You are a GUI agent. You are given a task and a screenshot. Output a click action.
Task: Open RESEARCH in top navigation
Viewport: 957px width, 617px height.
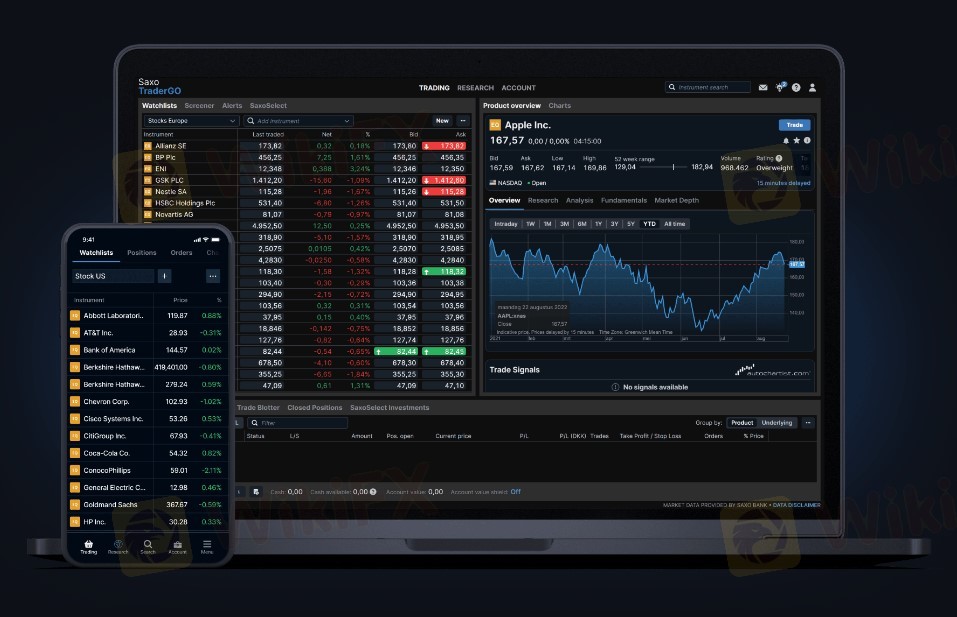(475, 88)
